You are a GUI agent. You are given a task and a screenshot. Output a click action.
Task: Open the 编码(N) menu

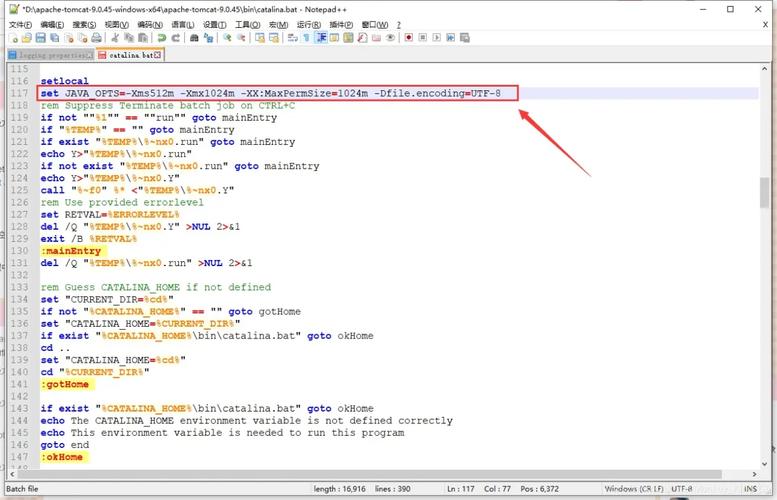[x=150, y=25]
